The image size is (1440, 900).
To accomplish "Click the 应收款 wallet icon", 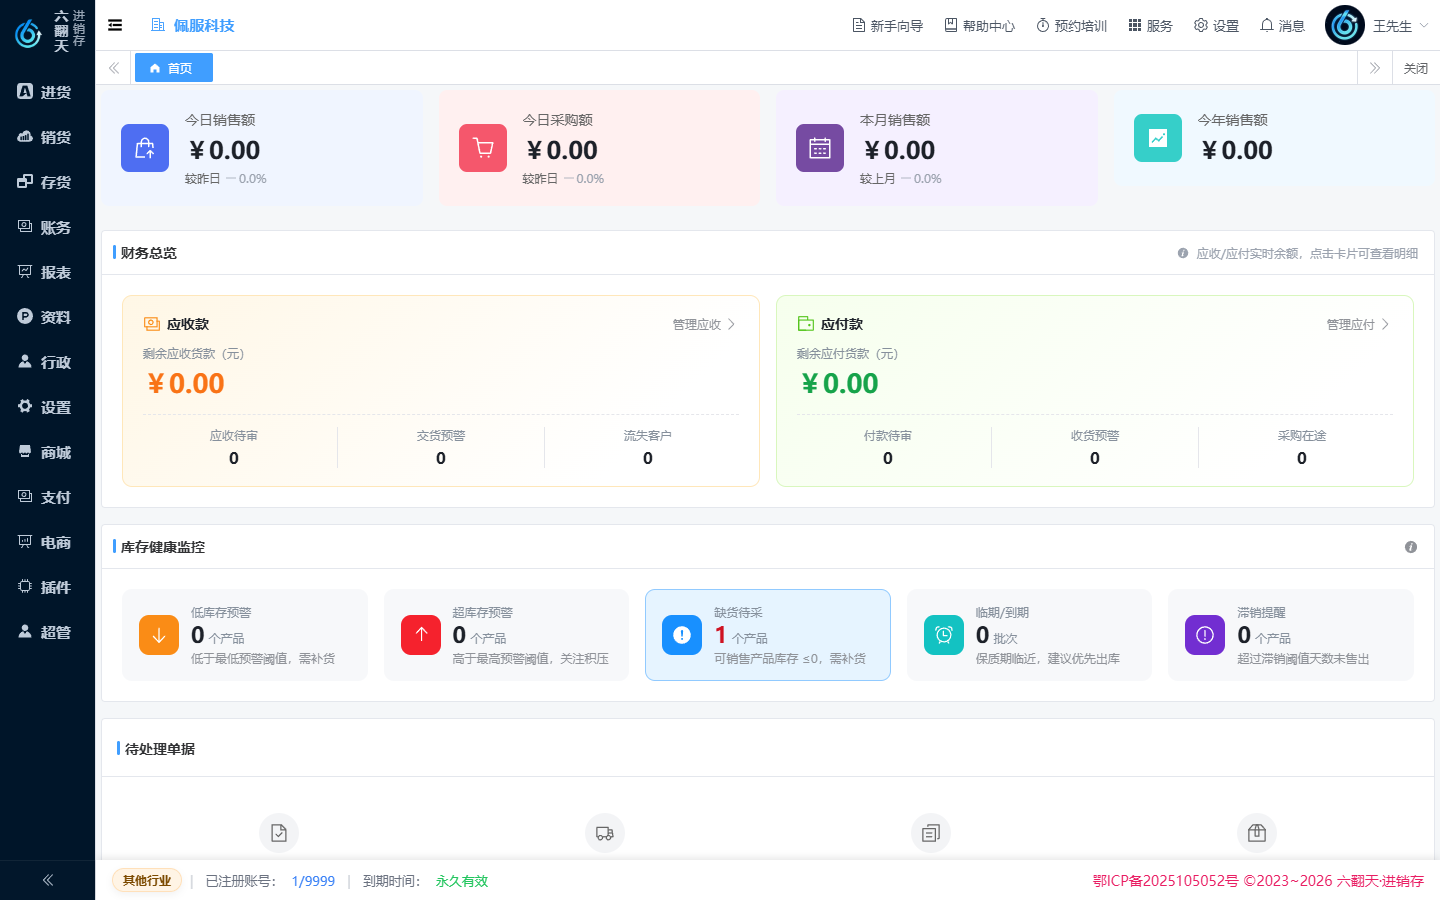I will pos(152,324).
